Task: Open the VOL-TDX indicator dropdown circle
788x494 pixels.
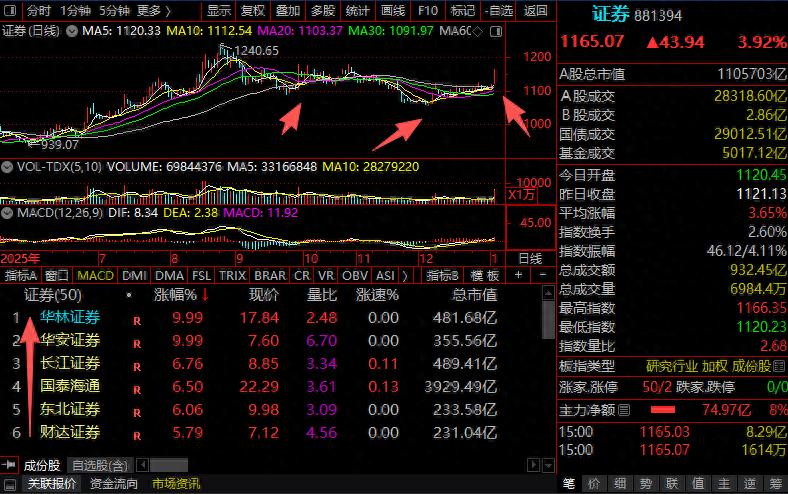Action: tap(7, 167)
